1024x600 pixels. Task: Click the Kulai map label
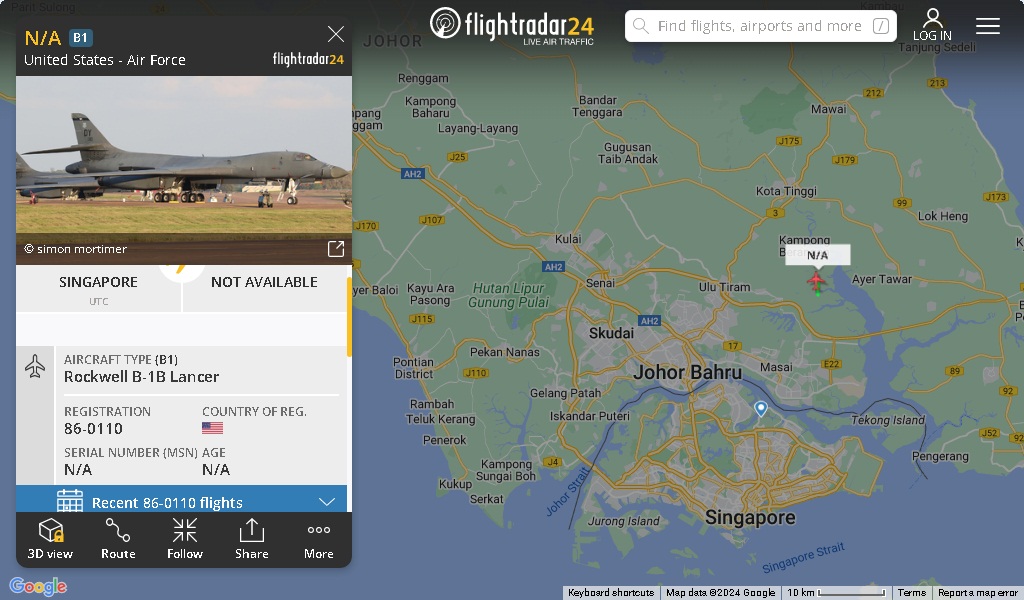coord(568,239)
